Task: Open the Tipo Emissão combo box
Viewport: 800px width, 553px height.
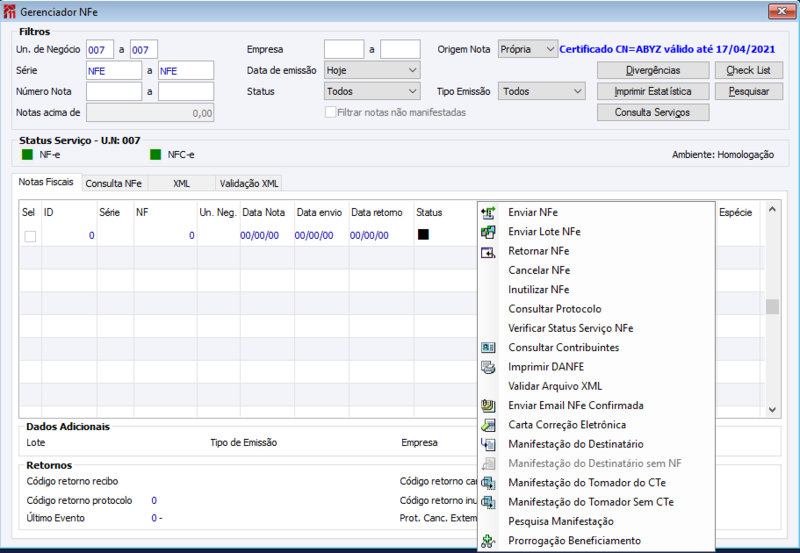Action: point(541,91)
